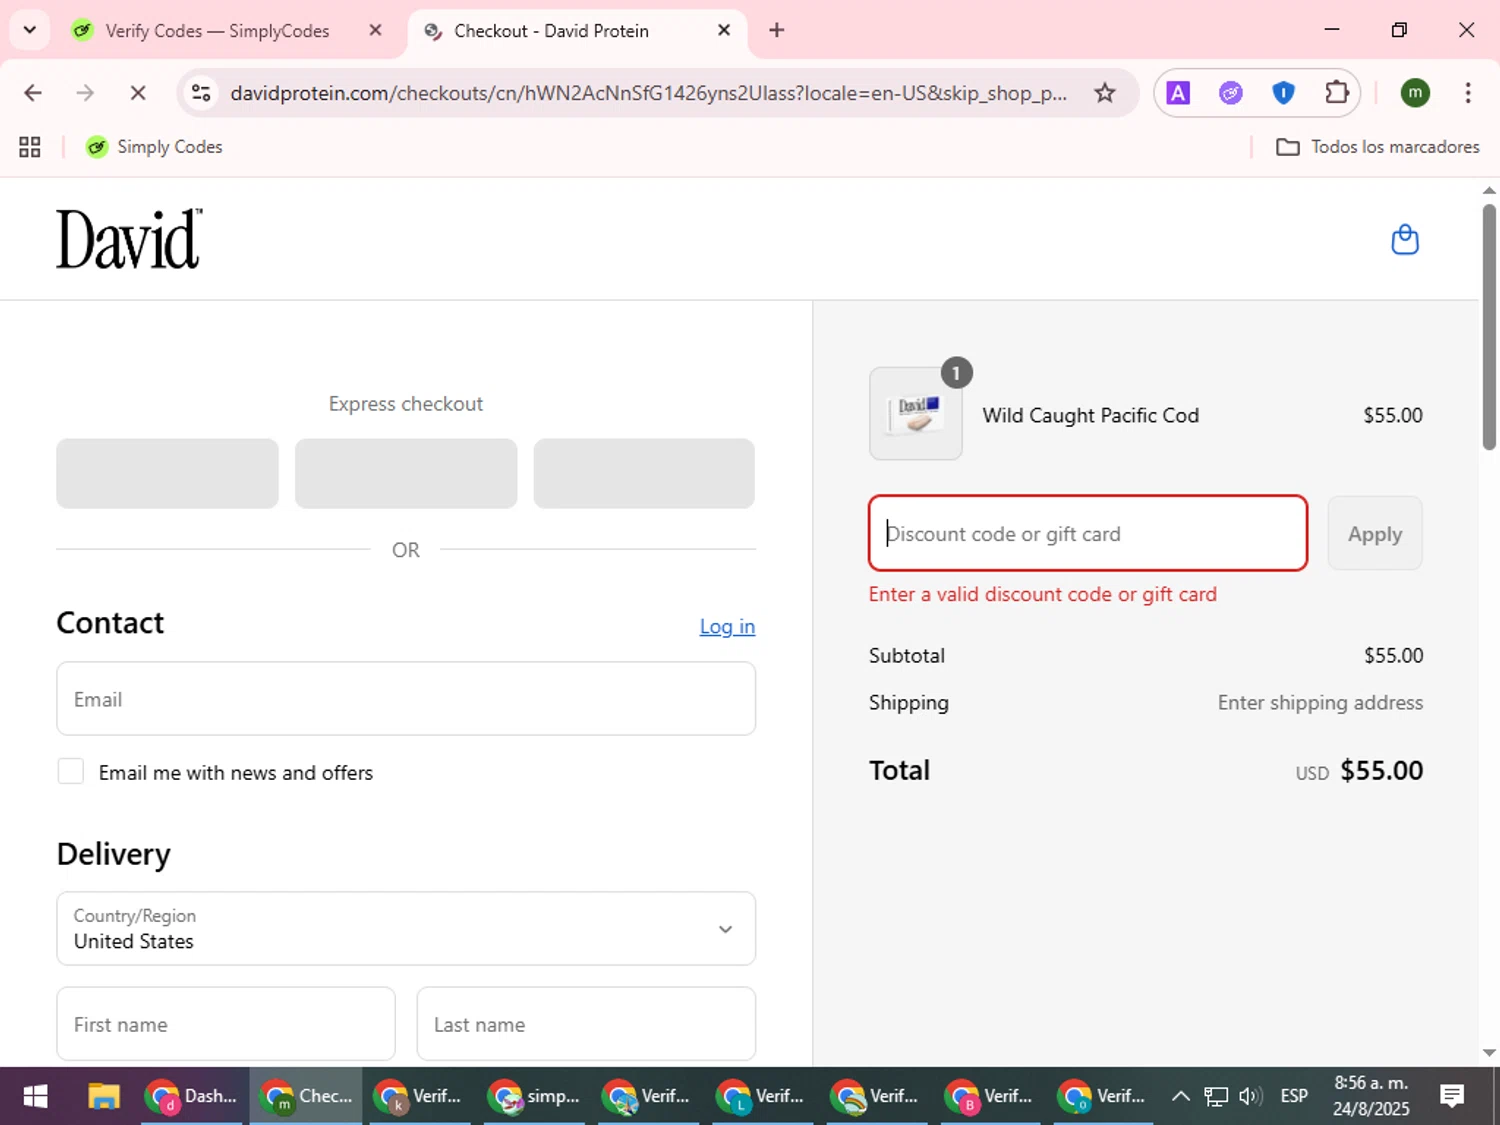
Task: Click the first express checkout button
Action: pyautogui.click(x=167, y=473)
